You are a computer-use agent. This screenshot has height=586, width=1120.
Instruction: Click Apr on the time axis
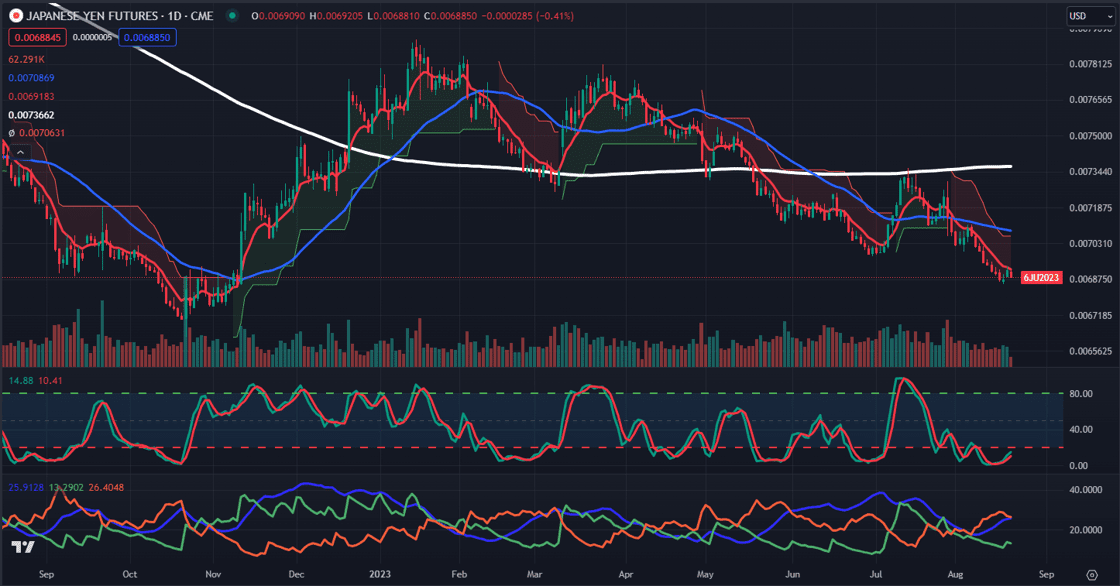626,575
